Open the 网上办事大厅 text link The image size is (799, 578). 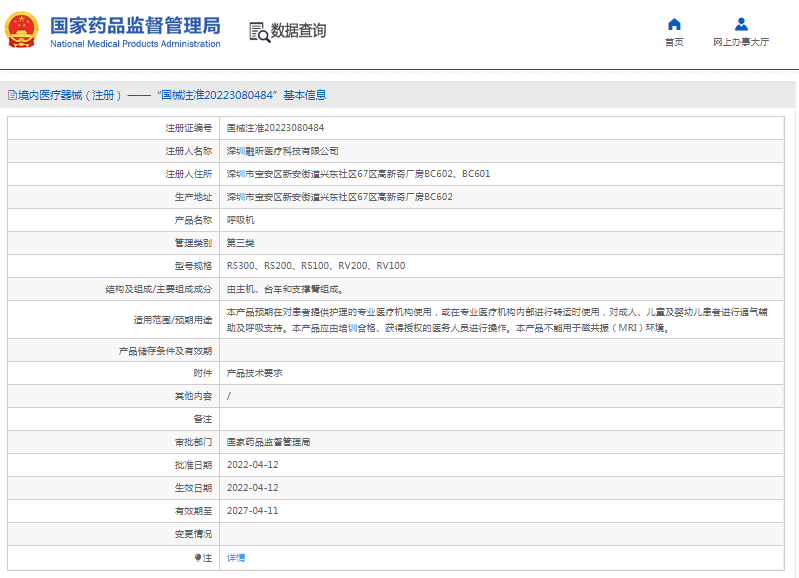741,43
